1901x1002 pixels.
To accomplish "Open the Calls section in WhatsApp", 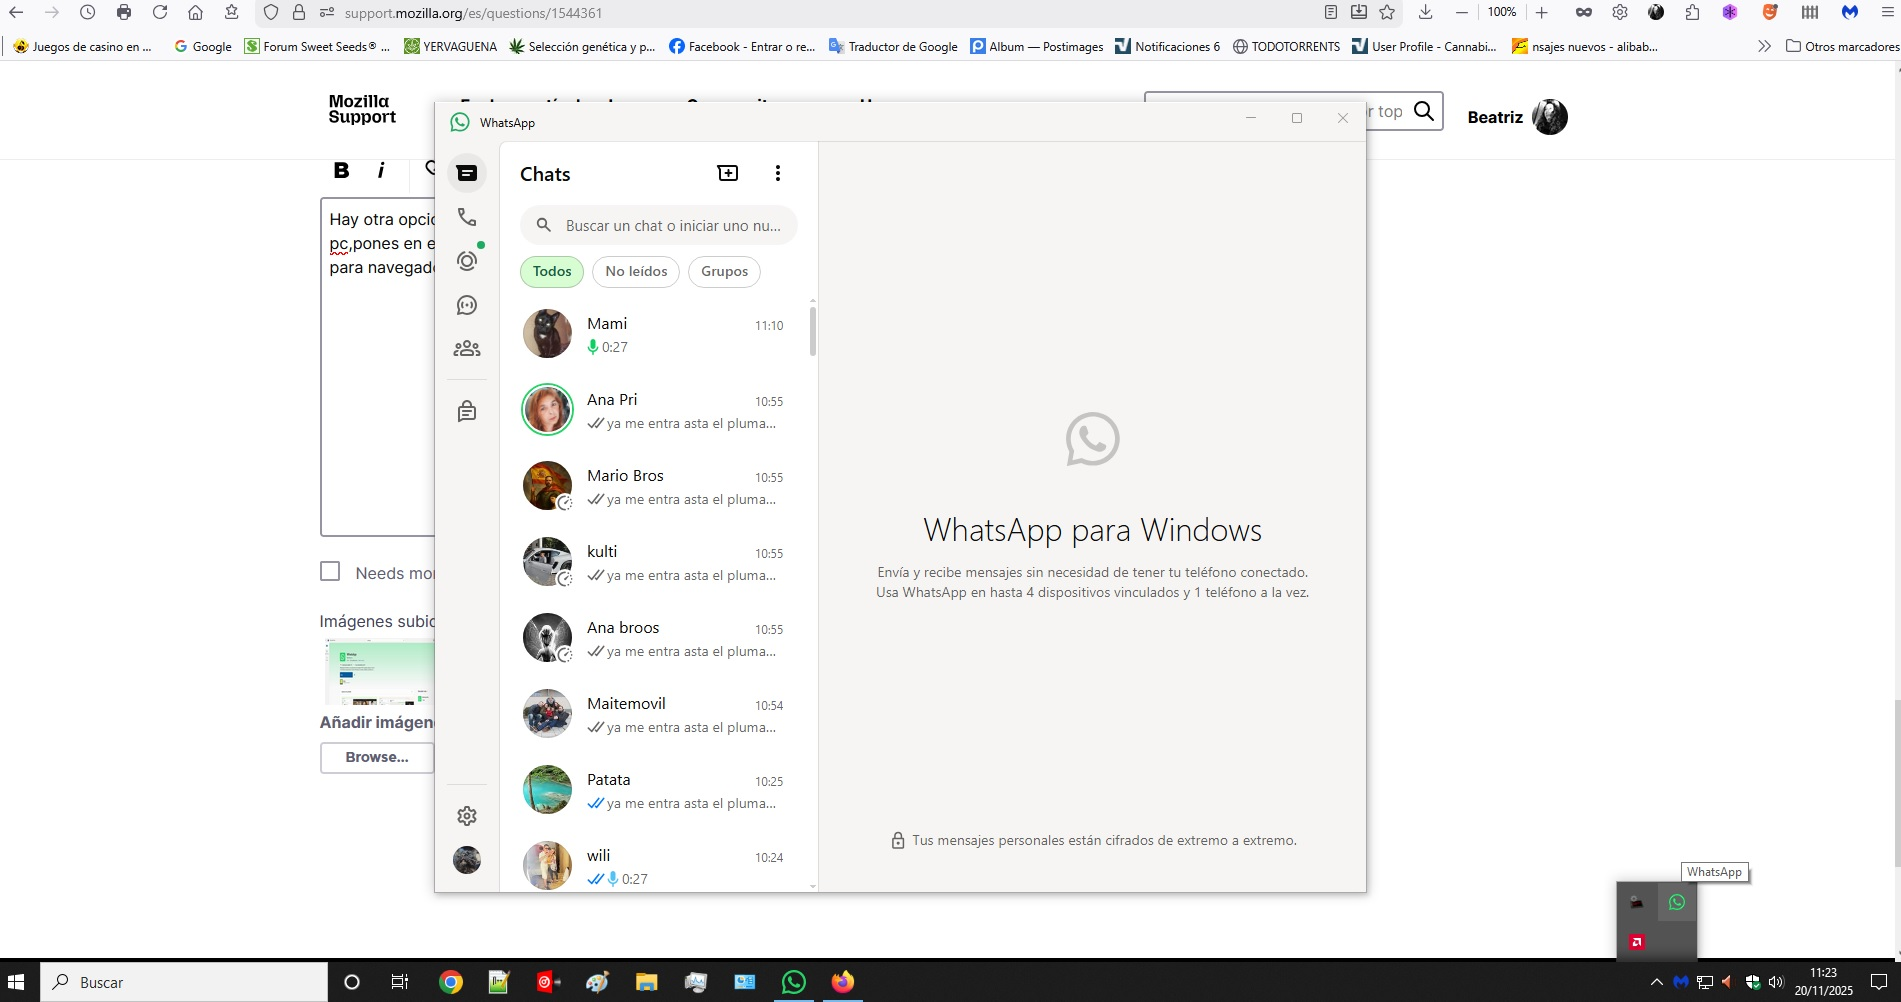I will coord(467,217).
